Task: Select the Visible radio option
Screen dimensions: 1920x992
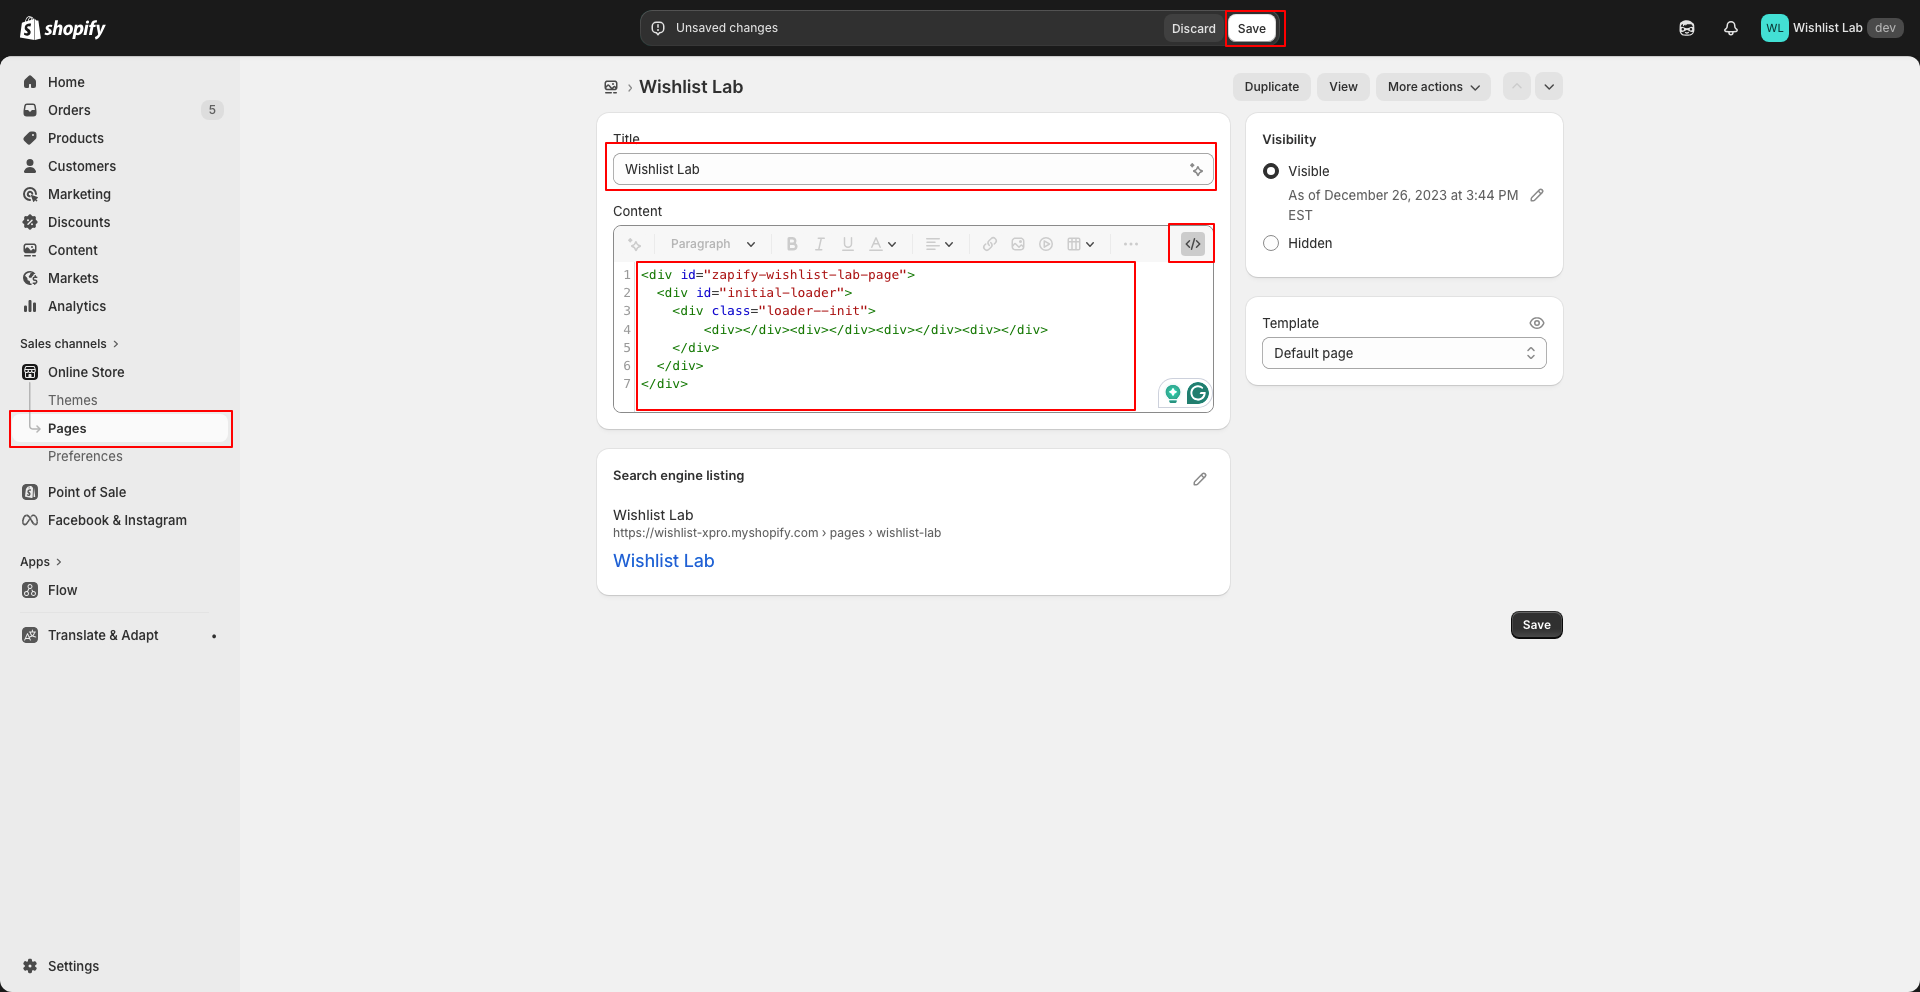Action: (x=1271, y=171)
